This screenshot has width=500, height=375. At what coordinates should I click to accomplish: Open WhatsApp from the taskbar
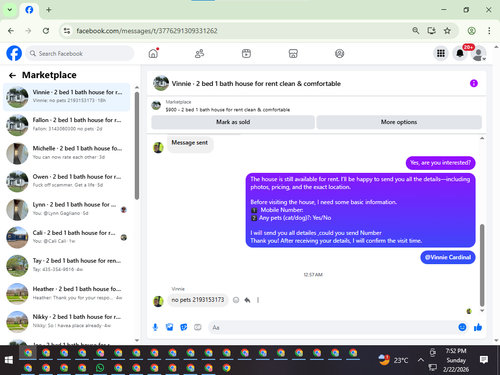point(100,368)
